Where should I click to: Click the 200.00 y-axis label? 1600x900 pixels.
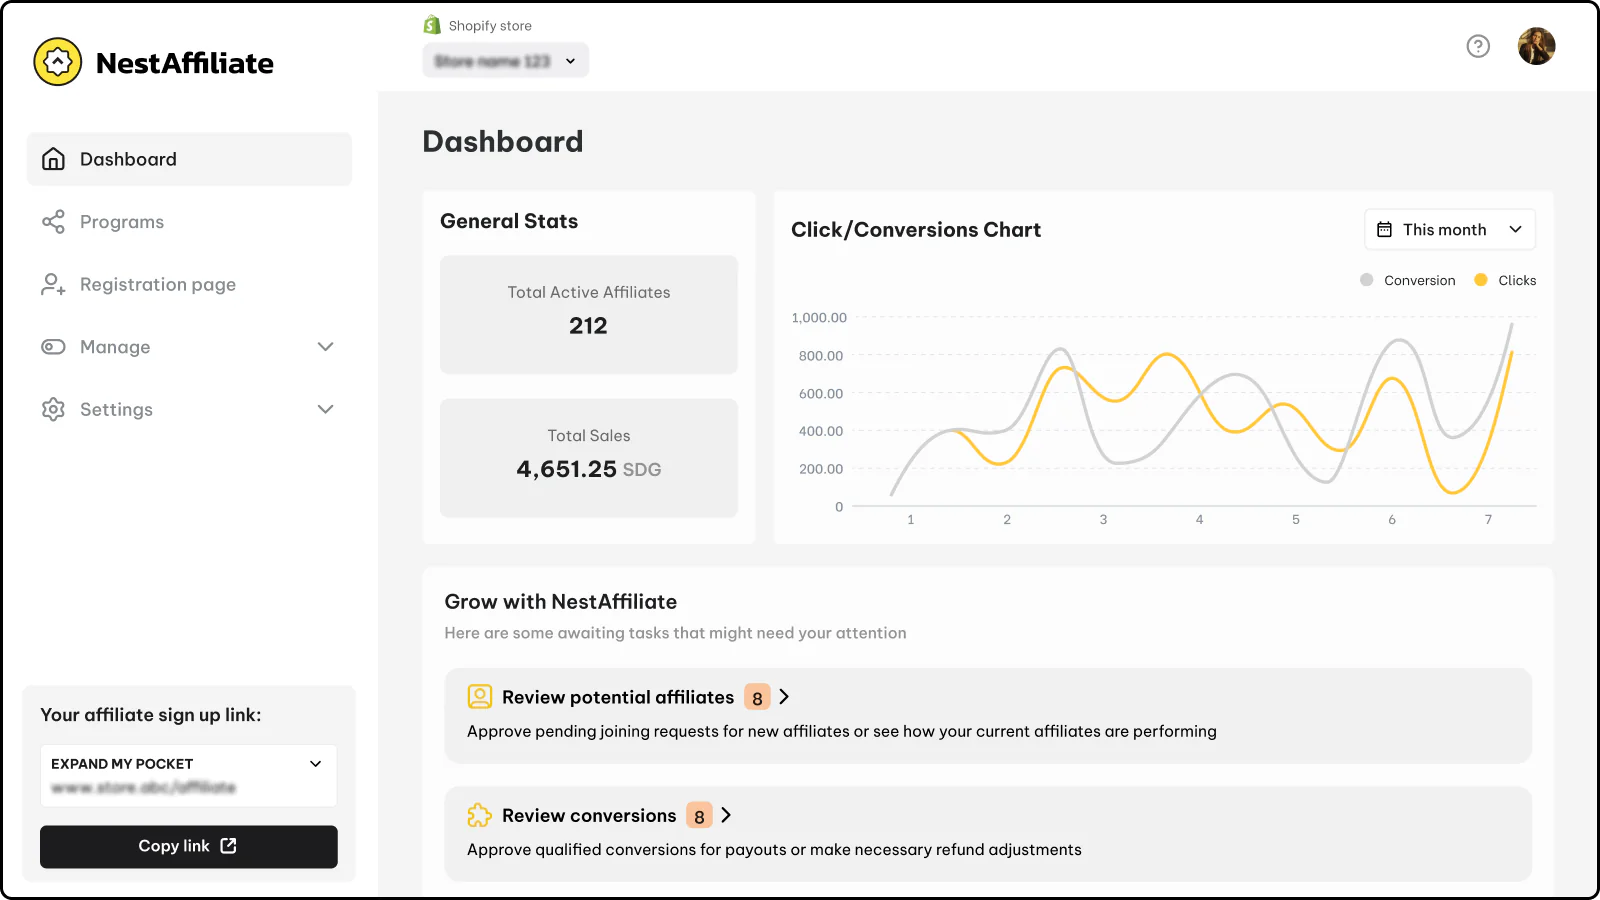821,469
